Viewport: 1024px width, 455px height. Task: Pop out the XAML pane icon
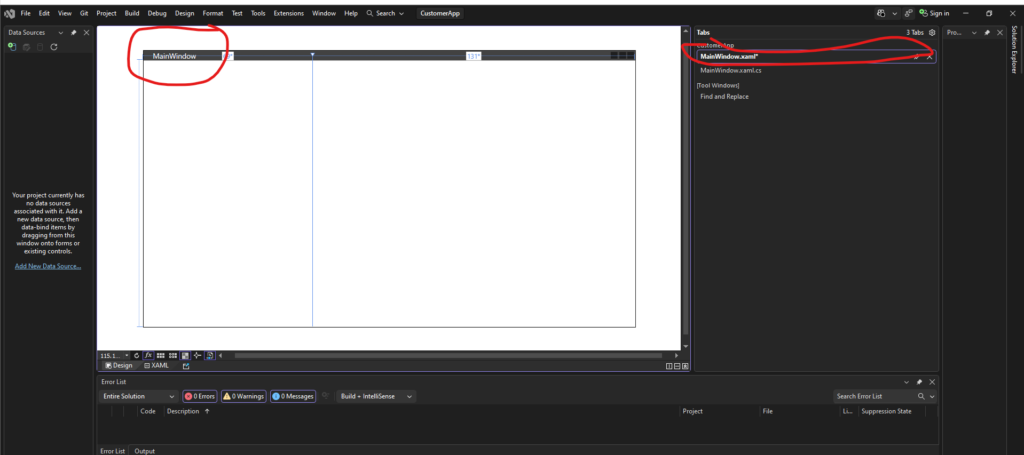pos(186,366)
